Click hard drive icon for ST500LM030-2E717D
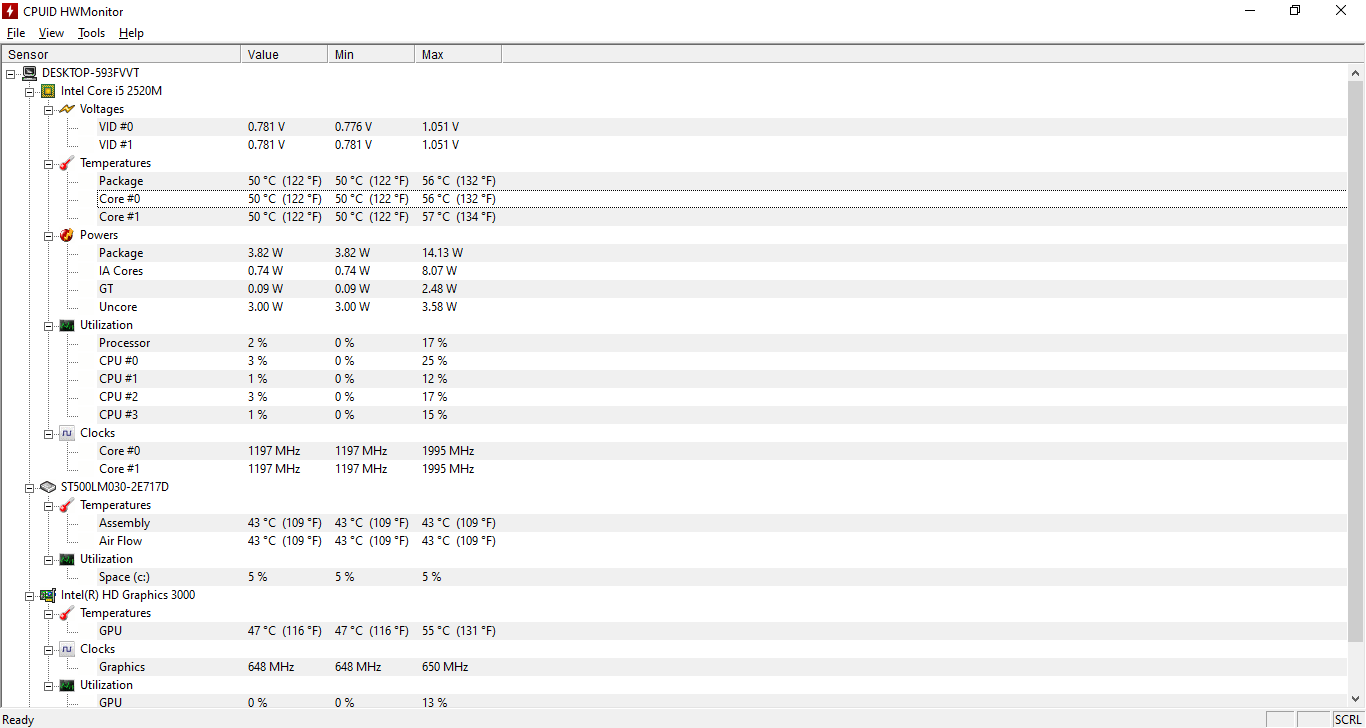1366x728 pixels. tap(48, 487)
